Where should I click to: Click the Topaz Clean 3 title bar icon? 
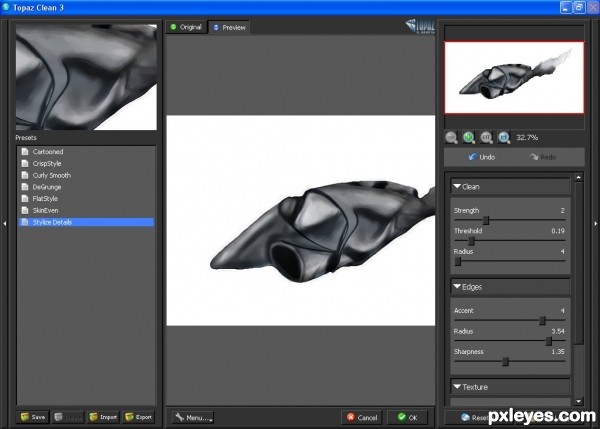click(6, 7)
